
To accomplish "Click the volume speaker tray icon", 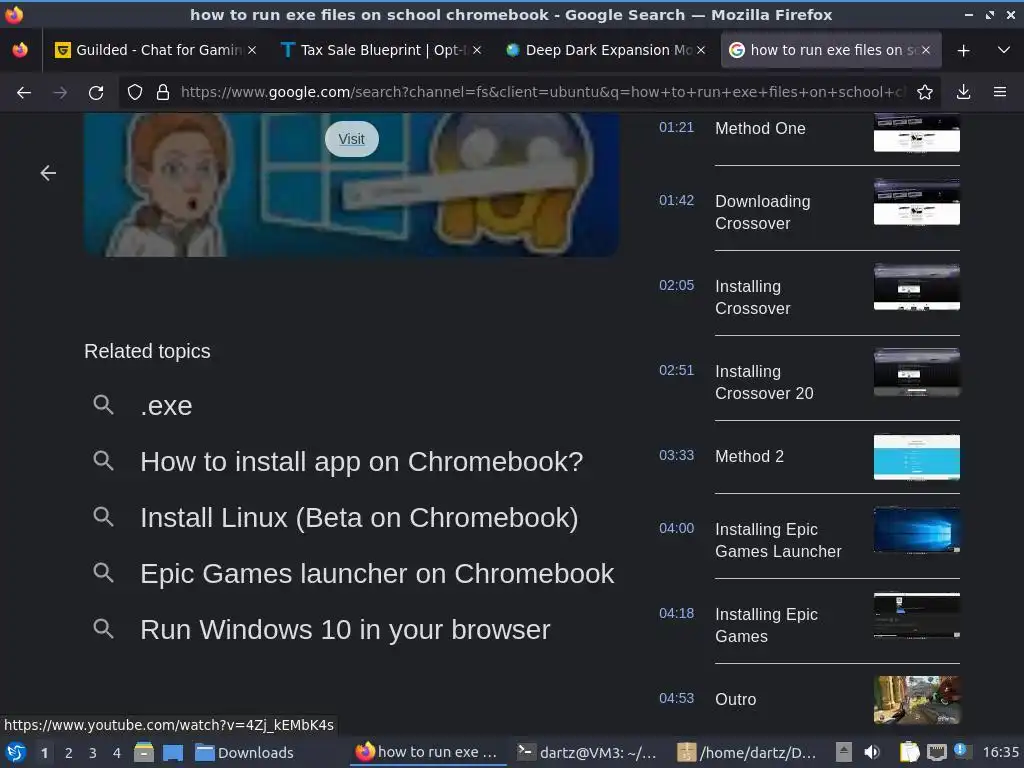I will [x=872, y=753].
